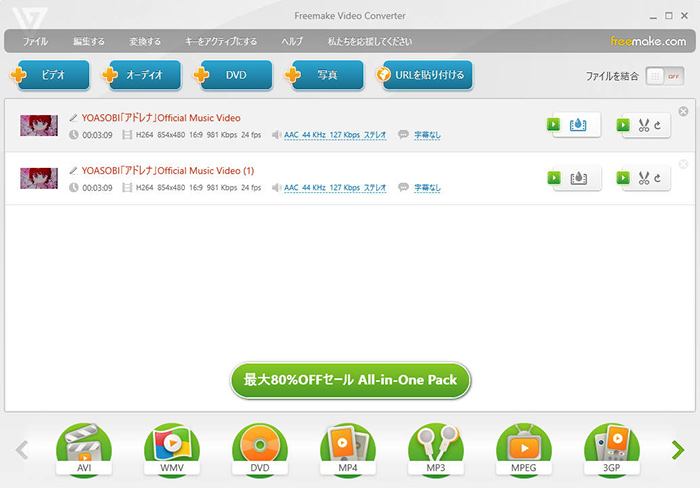Choose MP4 output format

(x=348, y=450)
